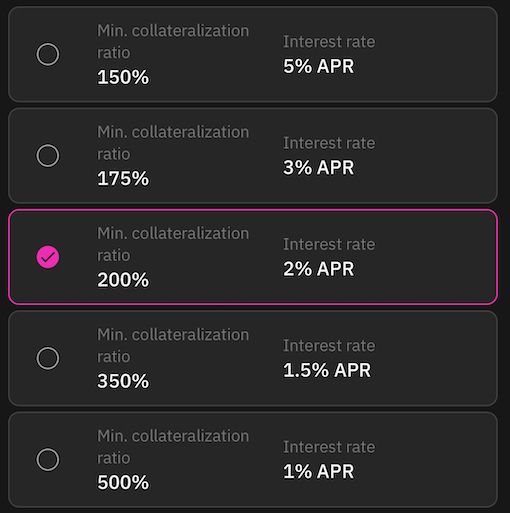Click the Interest rate label above 1% APR
Viewport: 510px width, 513px height.
click(x=329, y=447)
